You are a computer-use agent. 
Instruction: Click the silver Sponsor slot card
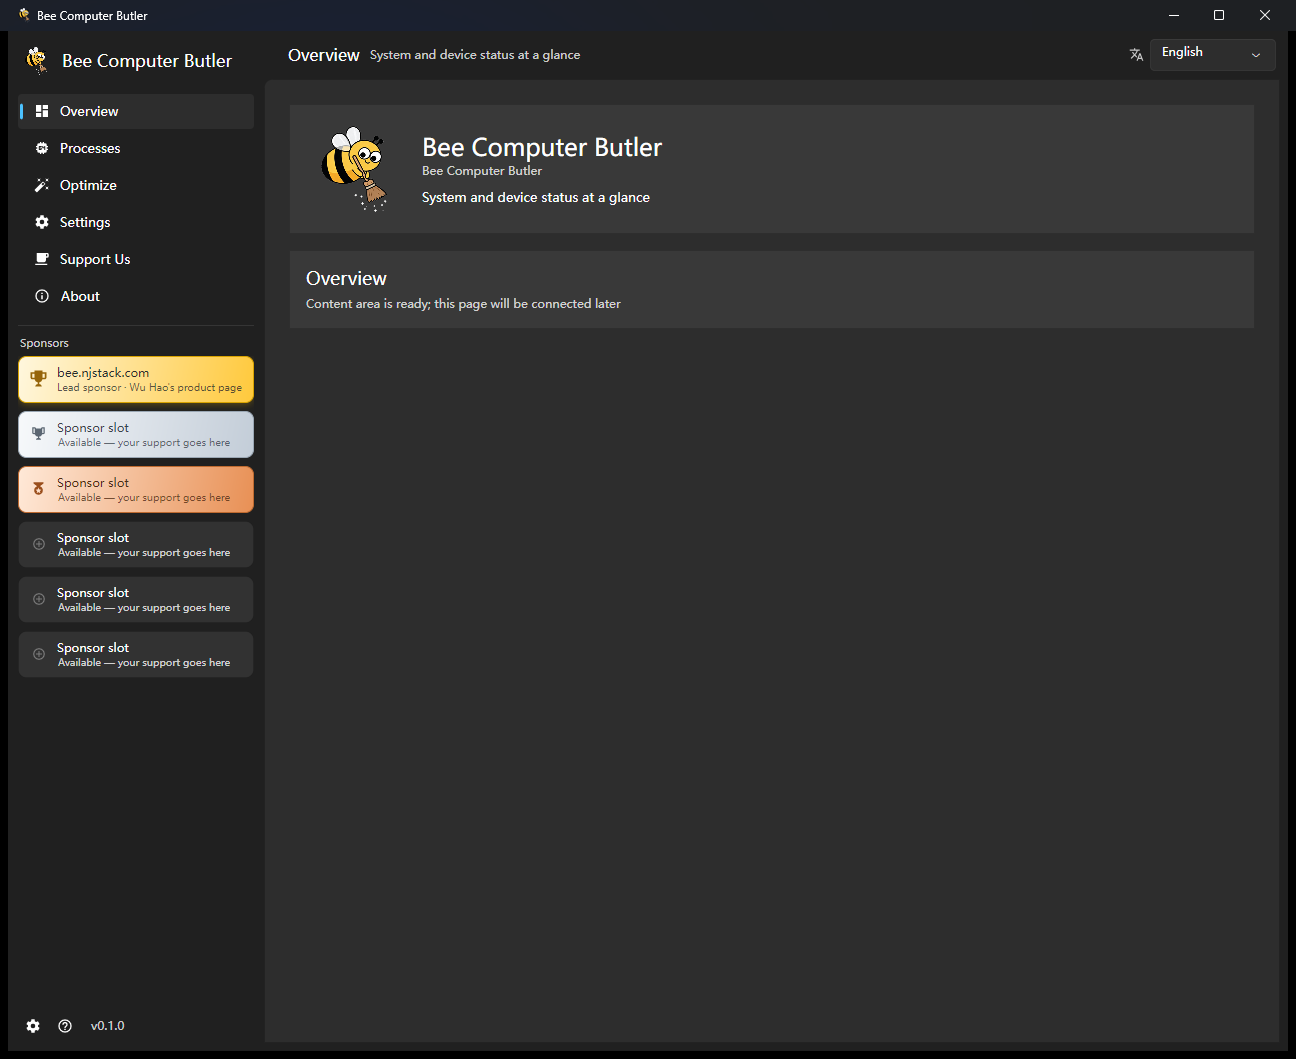[136, 435]
